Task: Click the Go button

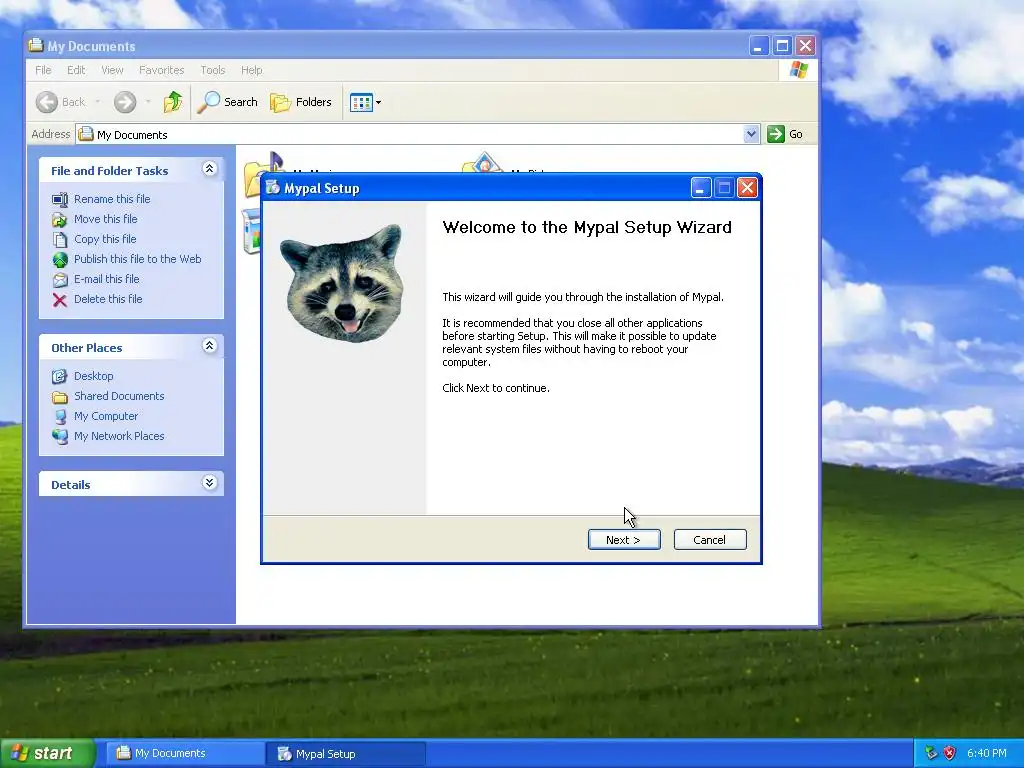Action: pos(785,134)
